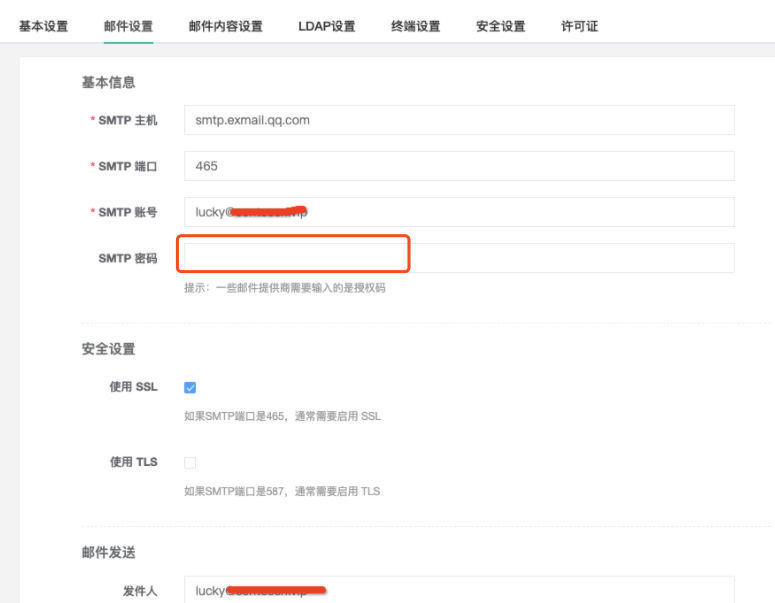The width and height of the screenshot is (775, 603).
Task: Click the 使用 SSL label
Action: (133, 387)
